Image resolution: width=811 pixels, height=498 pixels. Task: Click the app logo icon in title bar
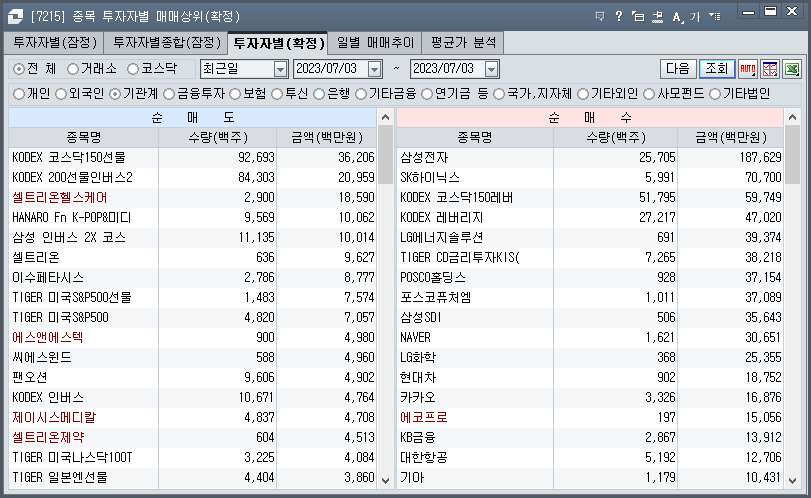point(15,16)
